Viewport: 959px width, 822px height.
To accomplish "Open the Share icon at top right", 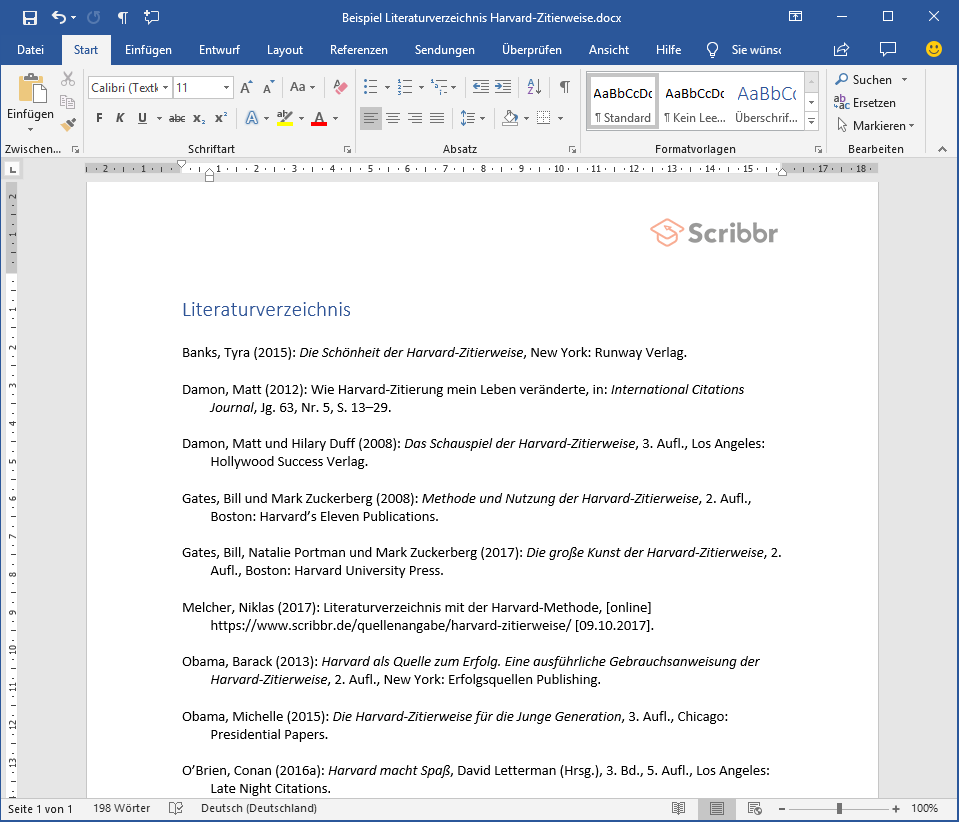I will click(x=841, y=49).
